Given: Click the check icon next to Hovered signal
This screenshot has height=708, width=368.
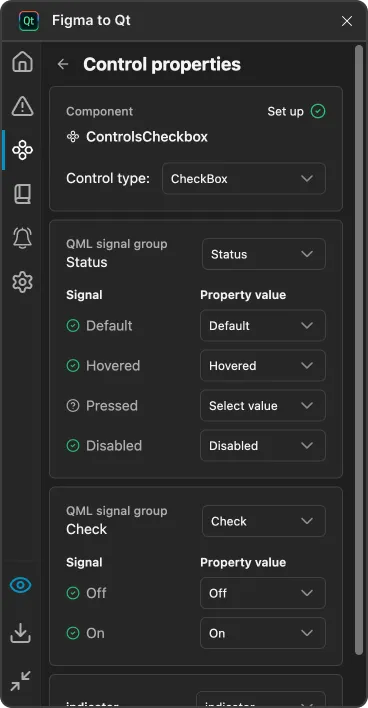Looking at the screenshot, I should [73, 365].
